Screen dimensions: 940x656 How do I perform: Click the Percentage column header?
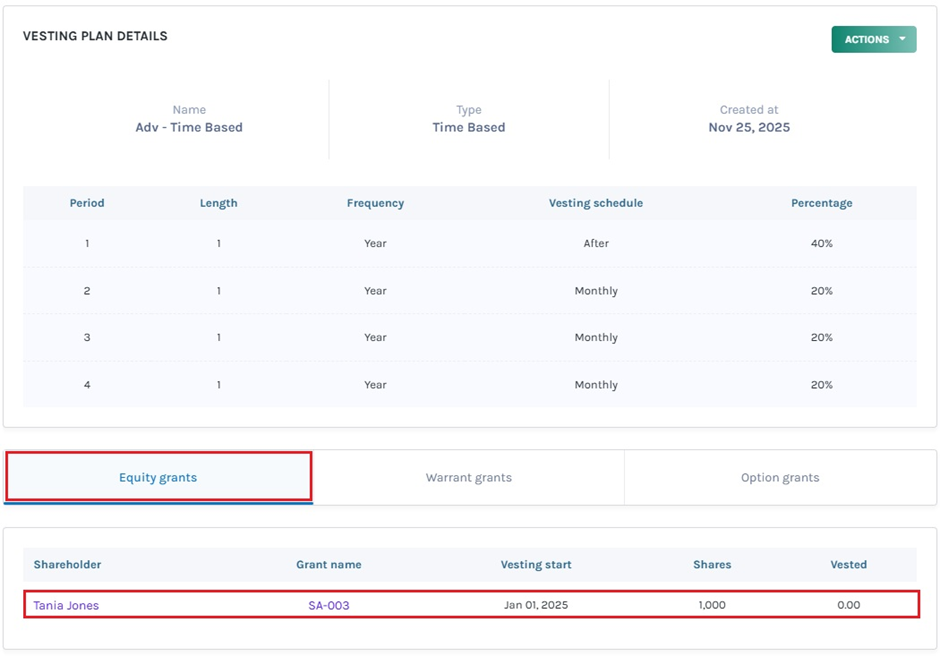(821, 203)
